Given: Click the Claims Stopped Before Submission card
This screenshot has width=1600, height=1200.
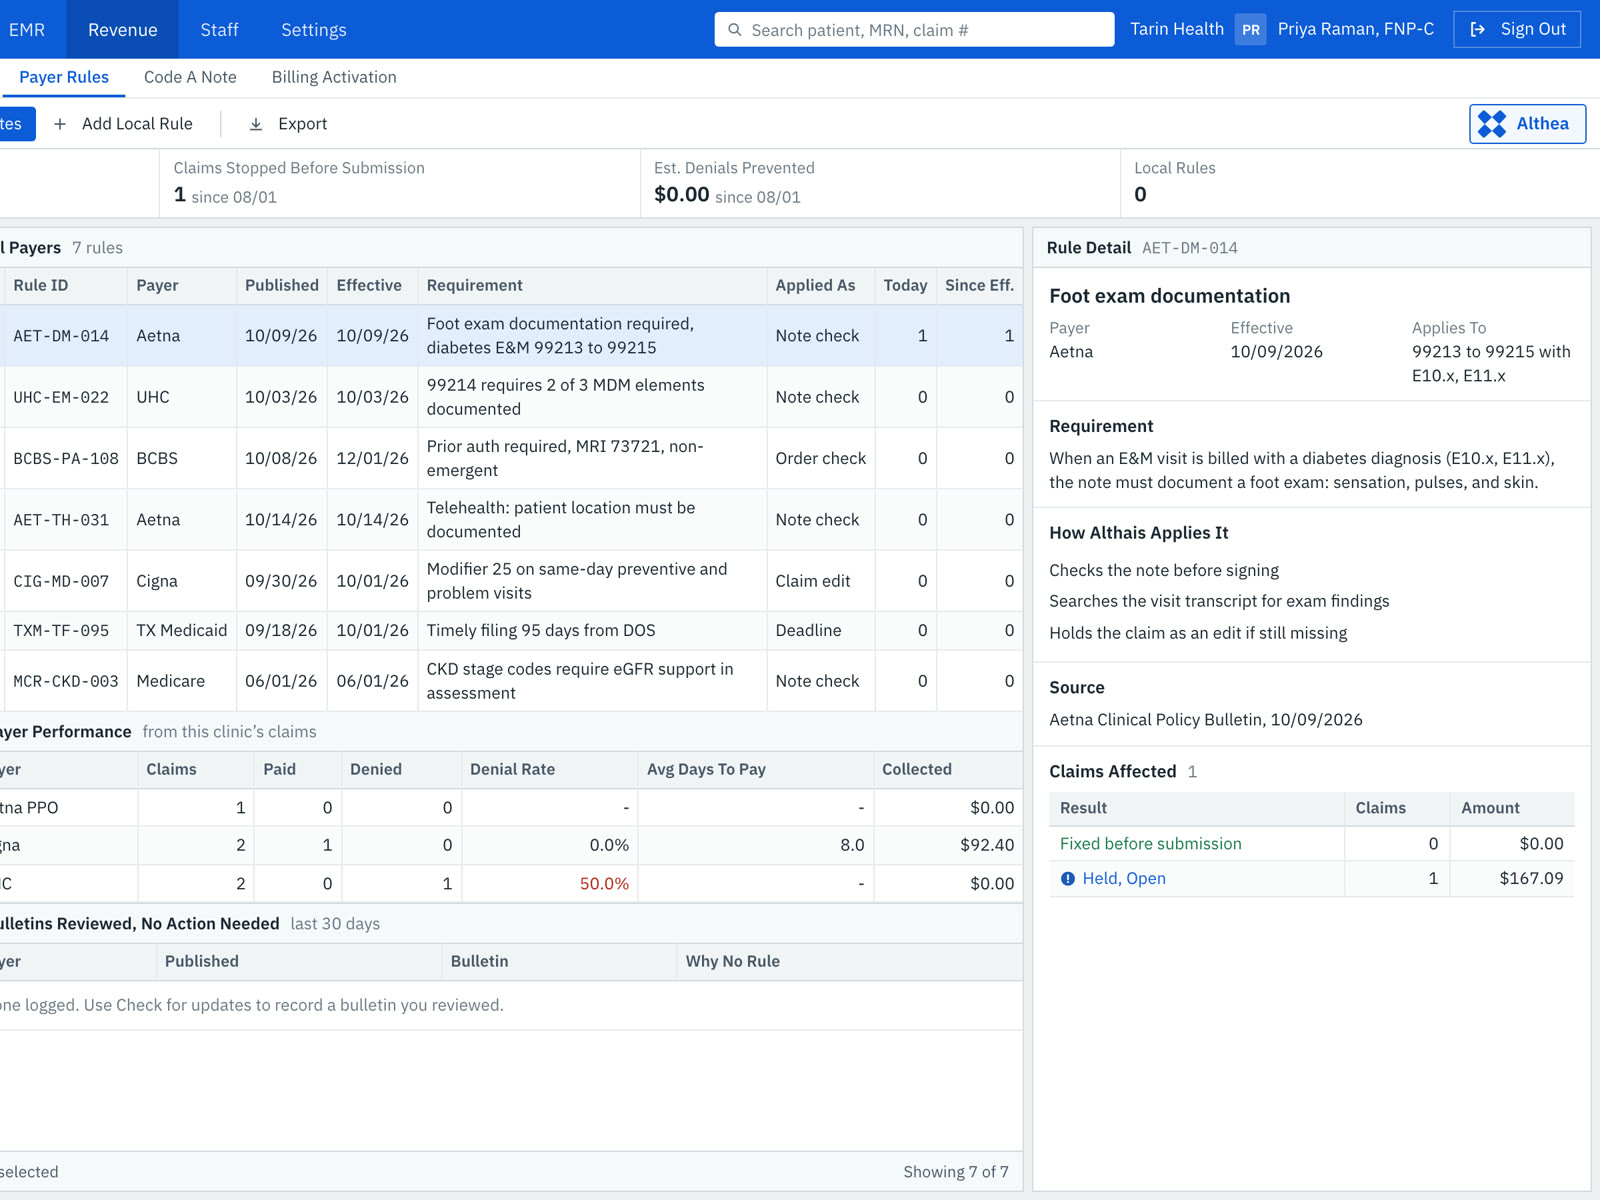Looking at the screenshot, I should tap(400, 183).
